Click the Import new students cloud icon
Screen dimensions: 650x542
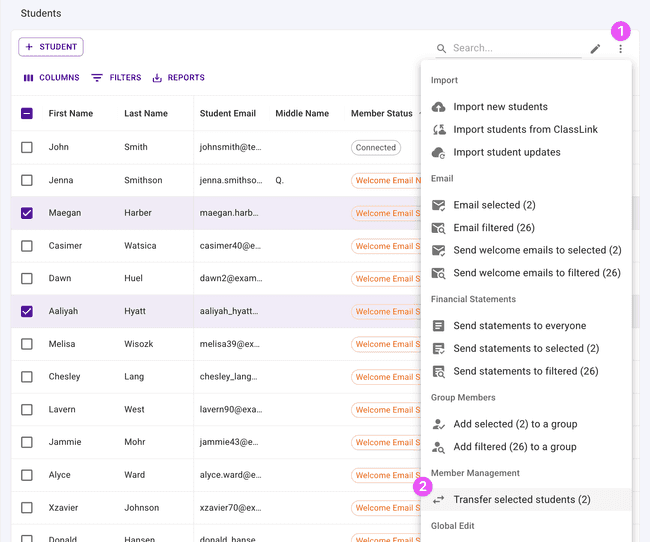coord(438,107)
